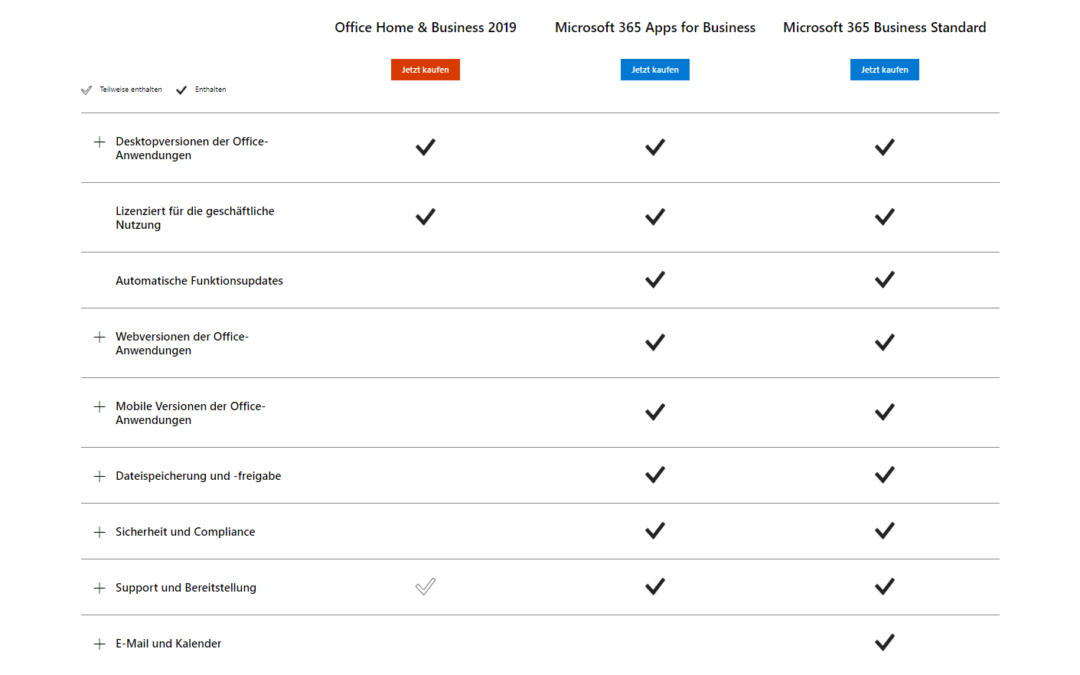Click Dateispeicherung checkmark under Apps for Business
The width and height of the screenshot is (1080, 675).
654,474
